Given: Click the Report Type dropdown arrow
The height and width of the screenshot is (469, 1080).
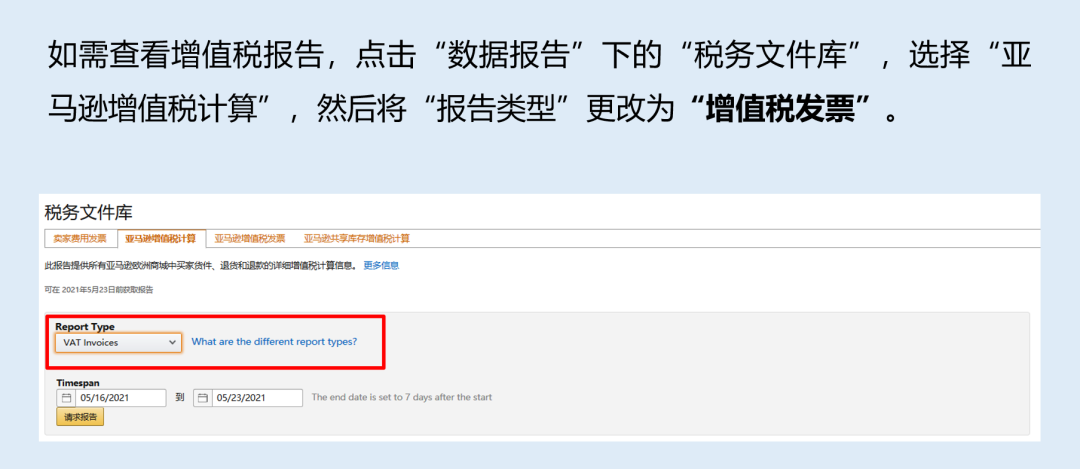Looking at the screenshot, I should tap(172, 342).
